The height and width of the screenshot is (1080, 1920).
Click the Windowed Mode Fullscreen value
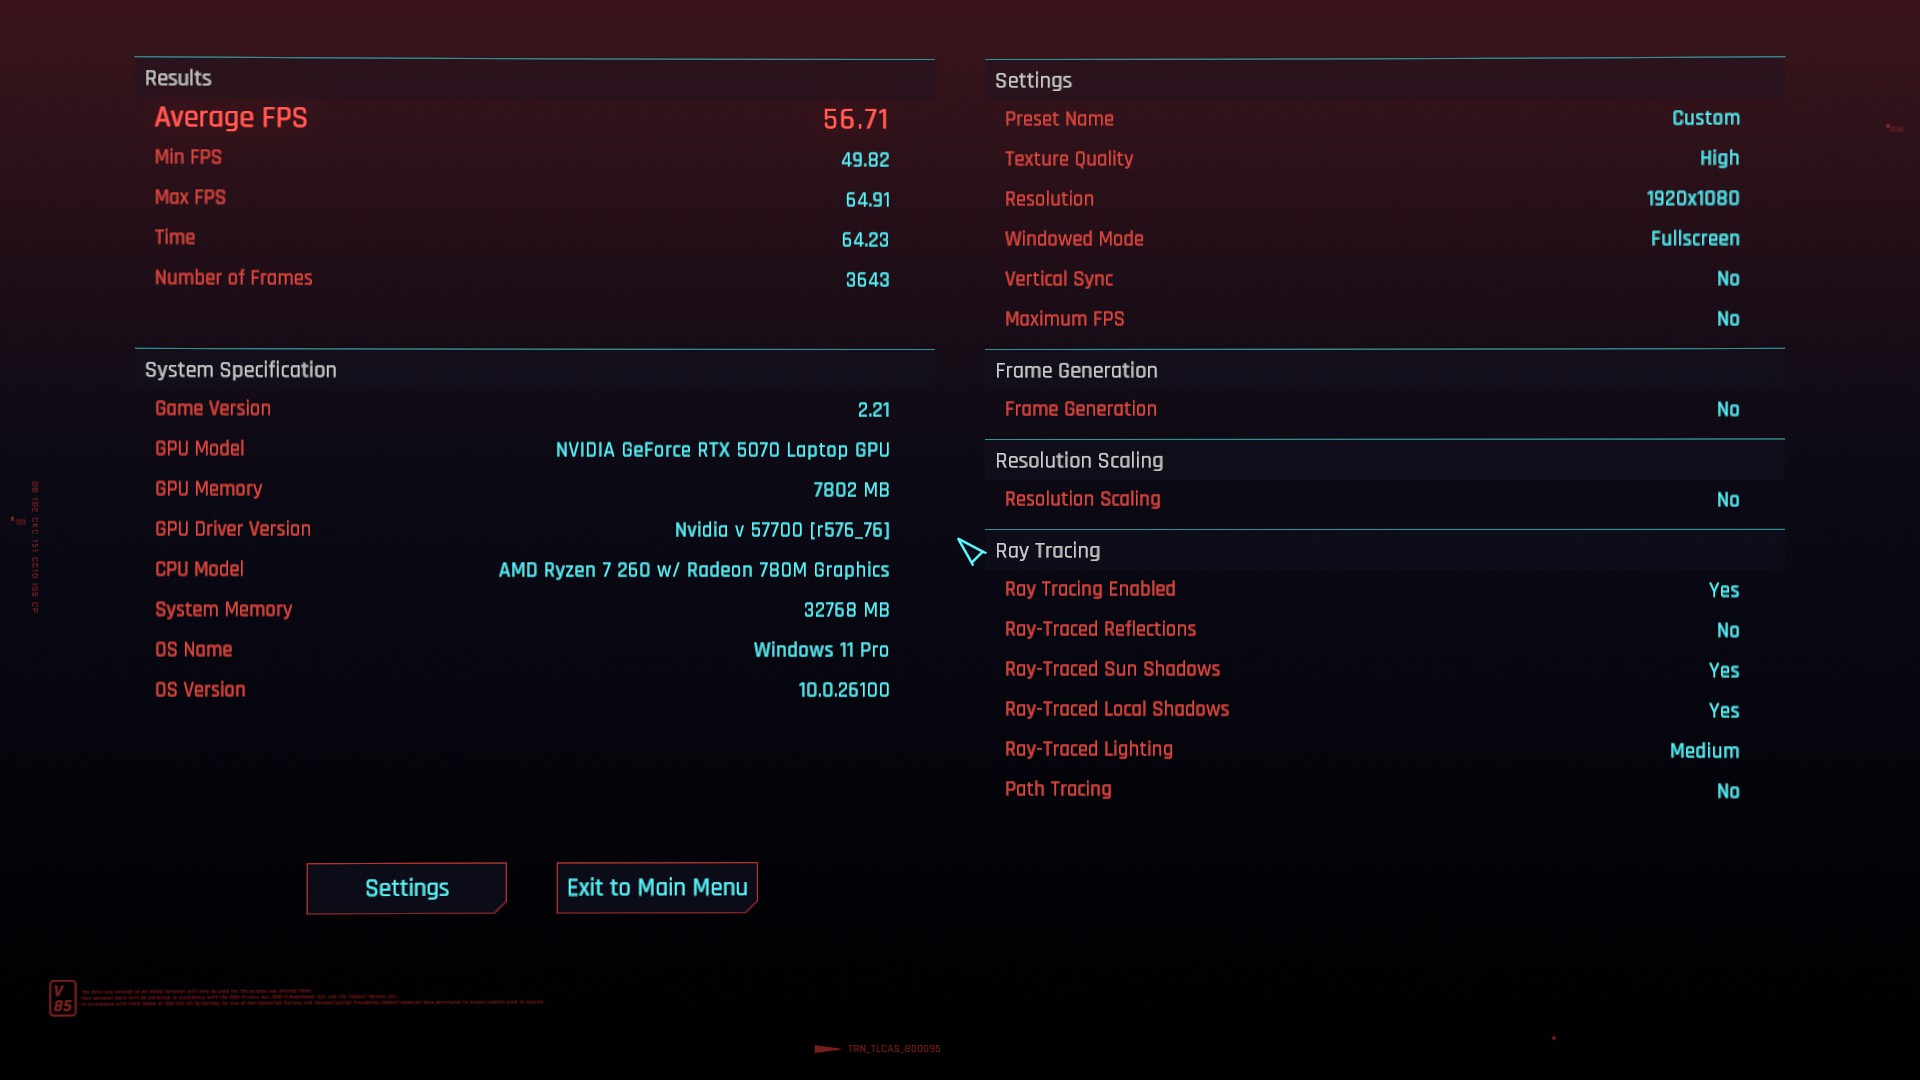1694,238
